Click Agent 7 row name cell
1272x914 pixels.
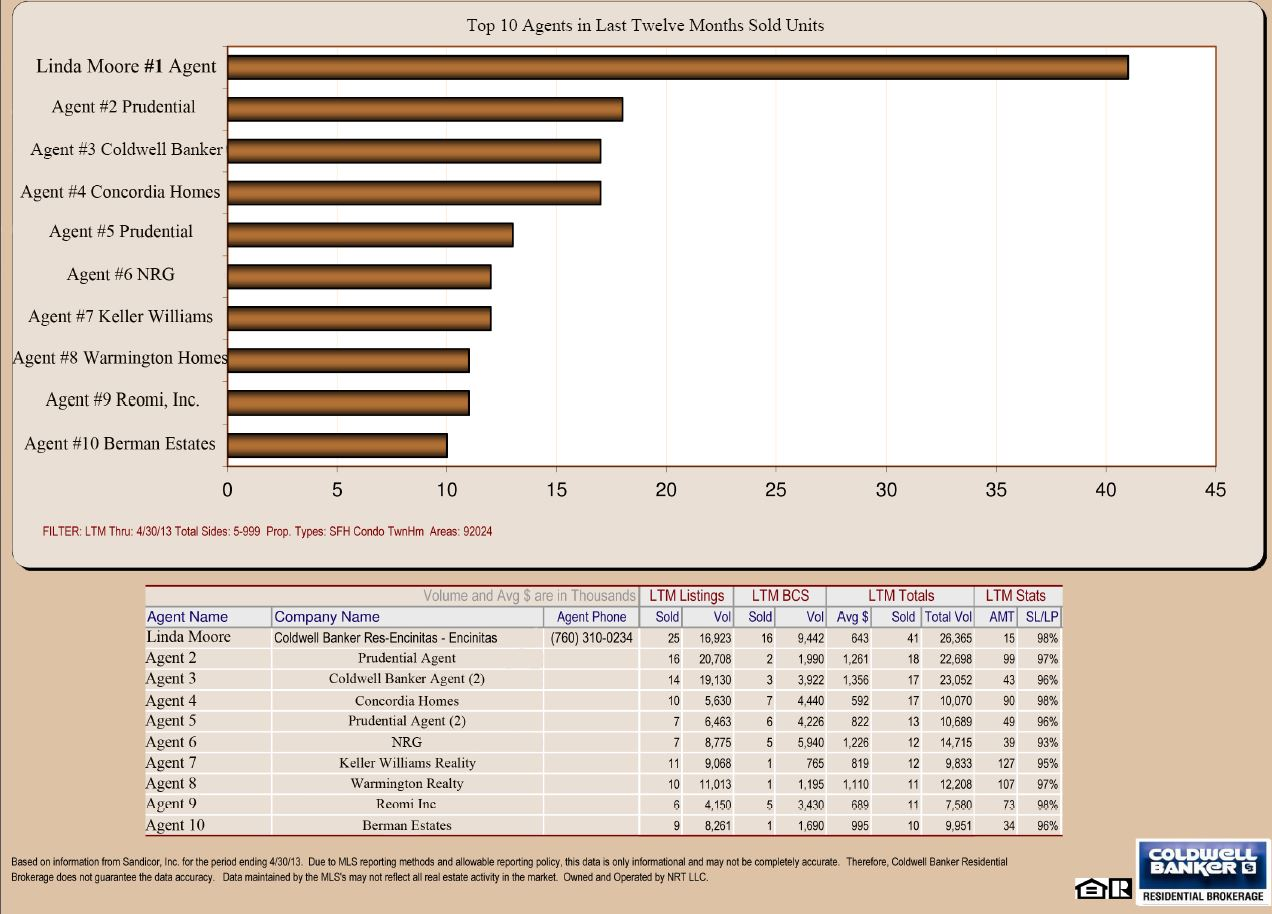[171, 763]
